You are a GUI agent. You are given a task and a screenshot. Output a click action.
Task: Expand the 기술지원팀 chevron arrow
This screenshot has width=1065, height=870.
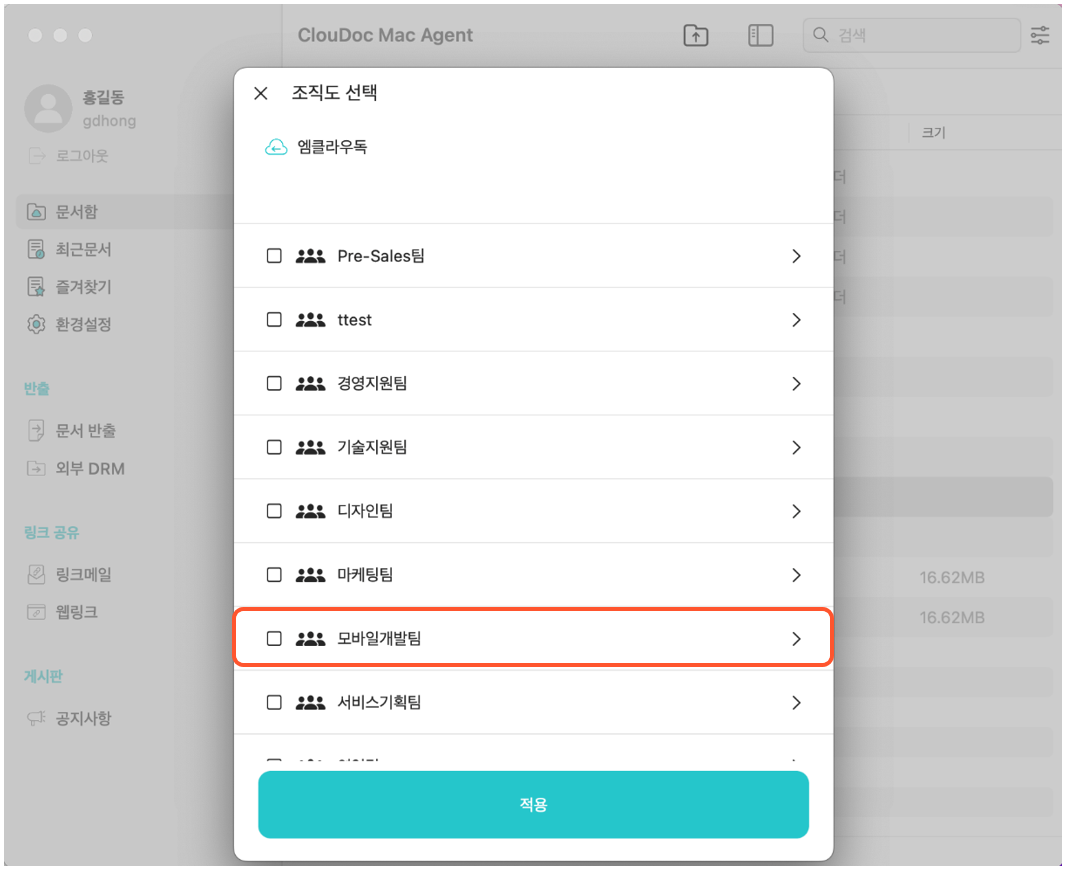click(x=796, y=447)
